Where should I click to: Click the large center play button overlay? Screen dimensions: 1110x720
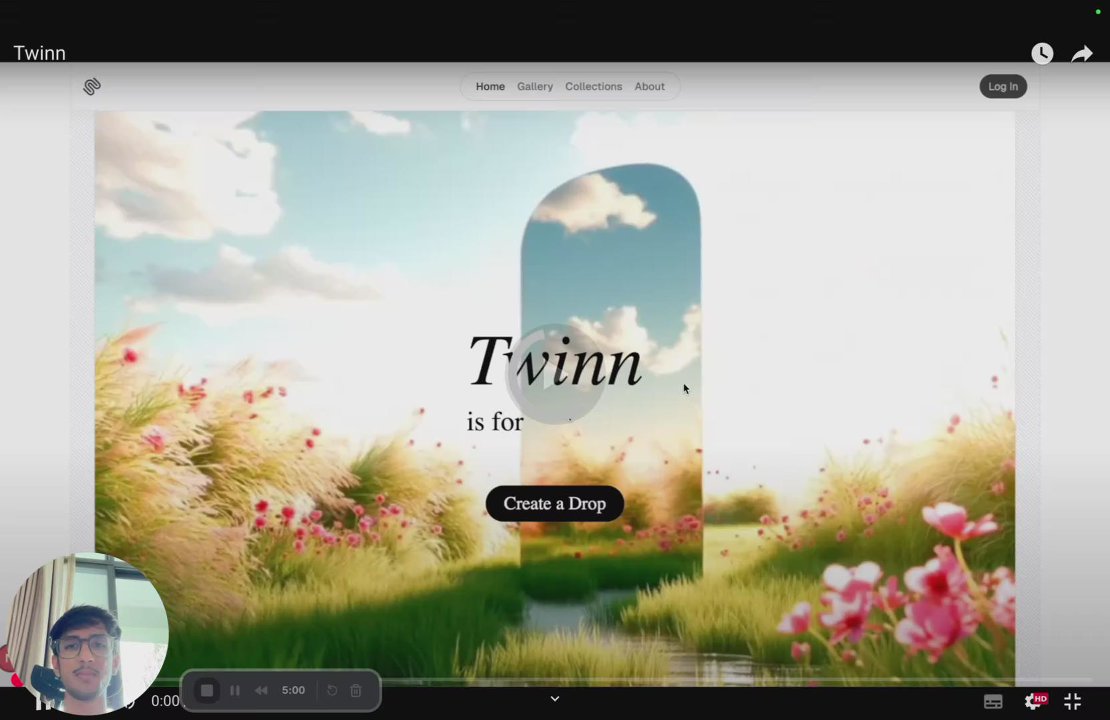pyautogui.click(x=554, y=375)
